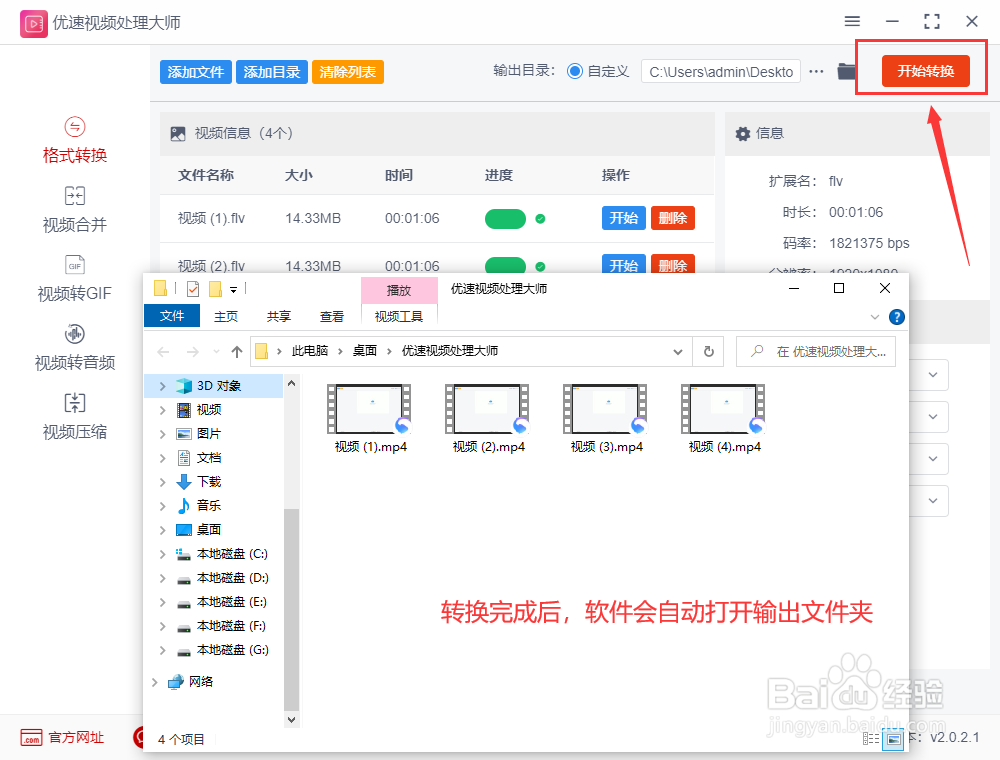Select 下载 in the navigation tree
This screenshot has height=760, width=1000.
(209, 482)
